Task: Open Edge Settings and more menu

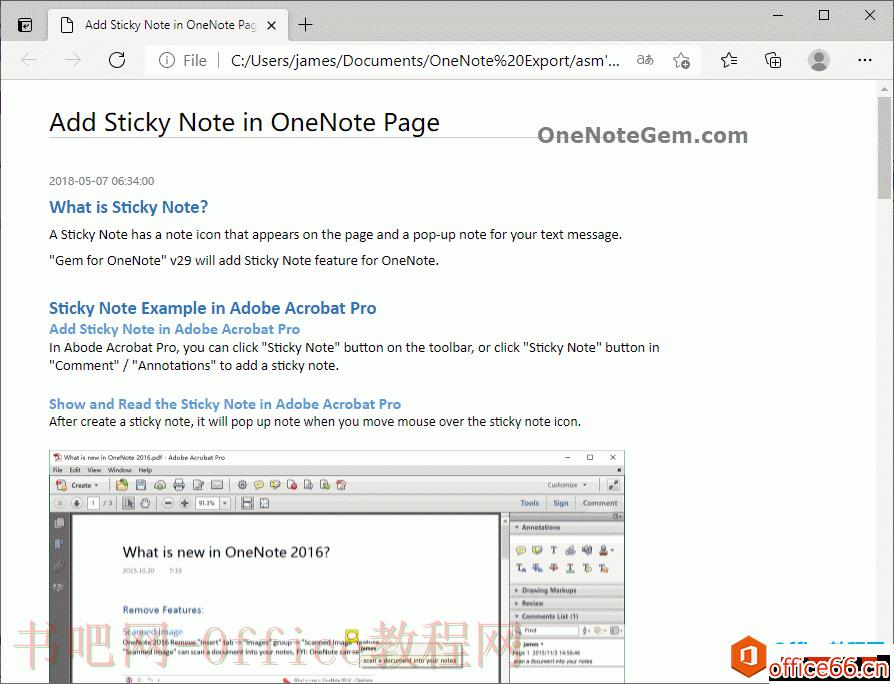Action: click(865, 60)
